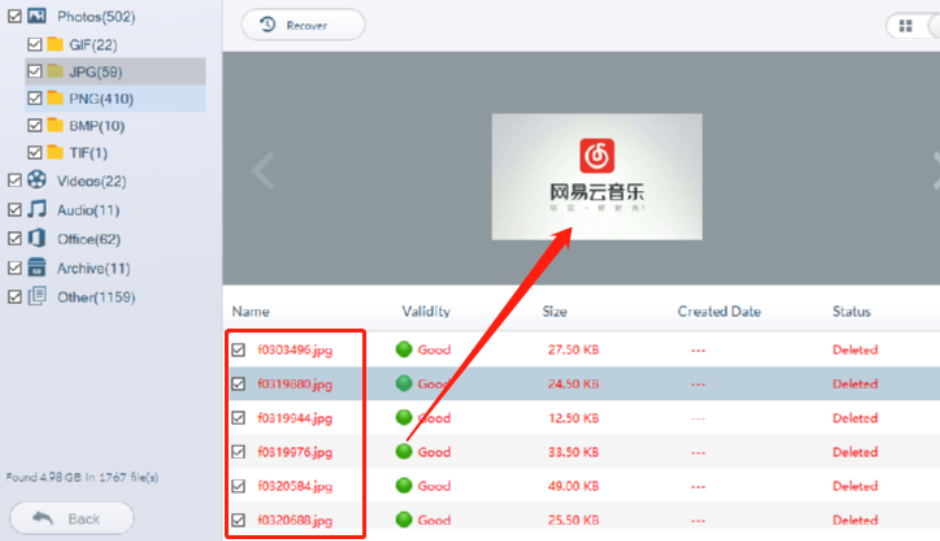Click the 33.50 KB size cell
Image resolution: width=940 pixels, height=541 pixels.
point(573,452)
